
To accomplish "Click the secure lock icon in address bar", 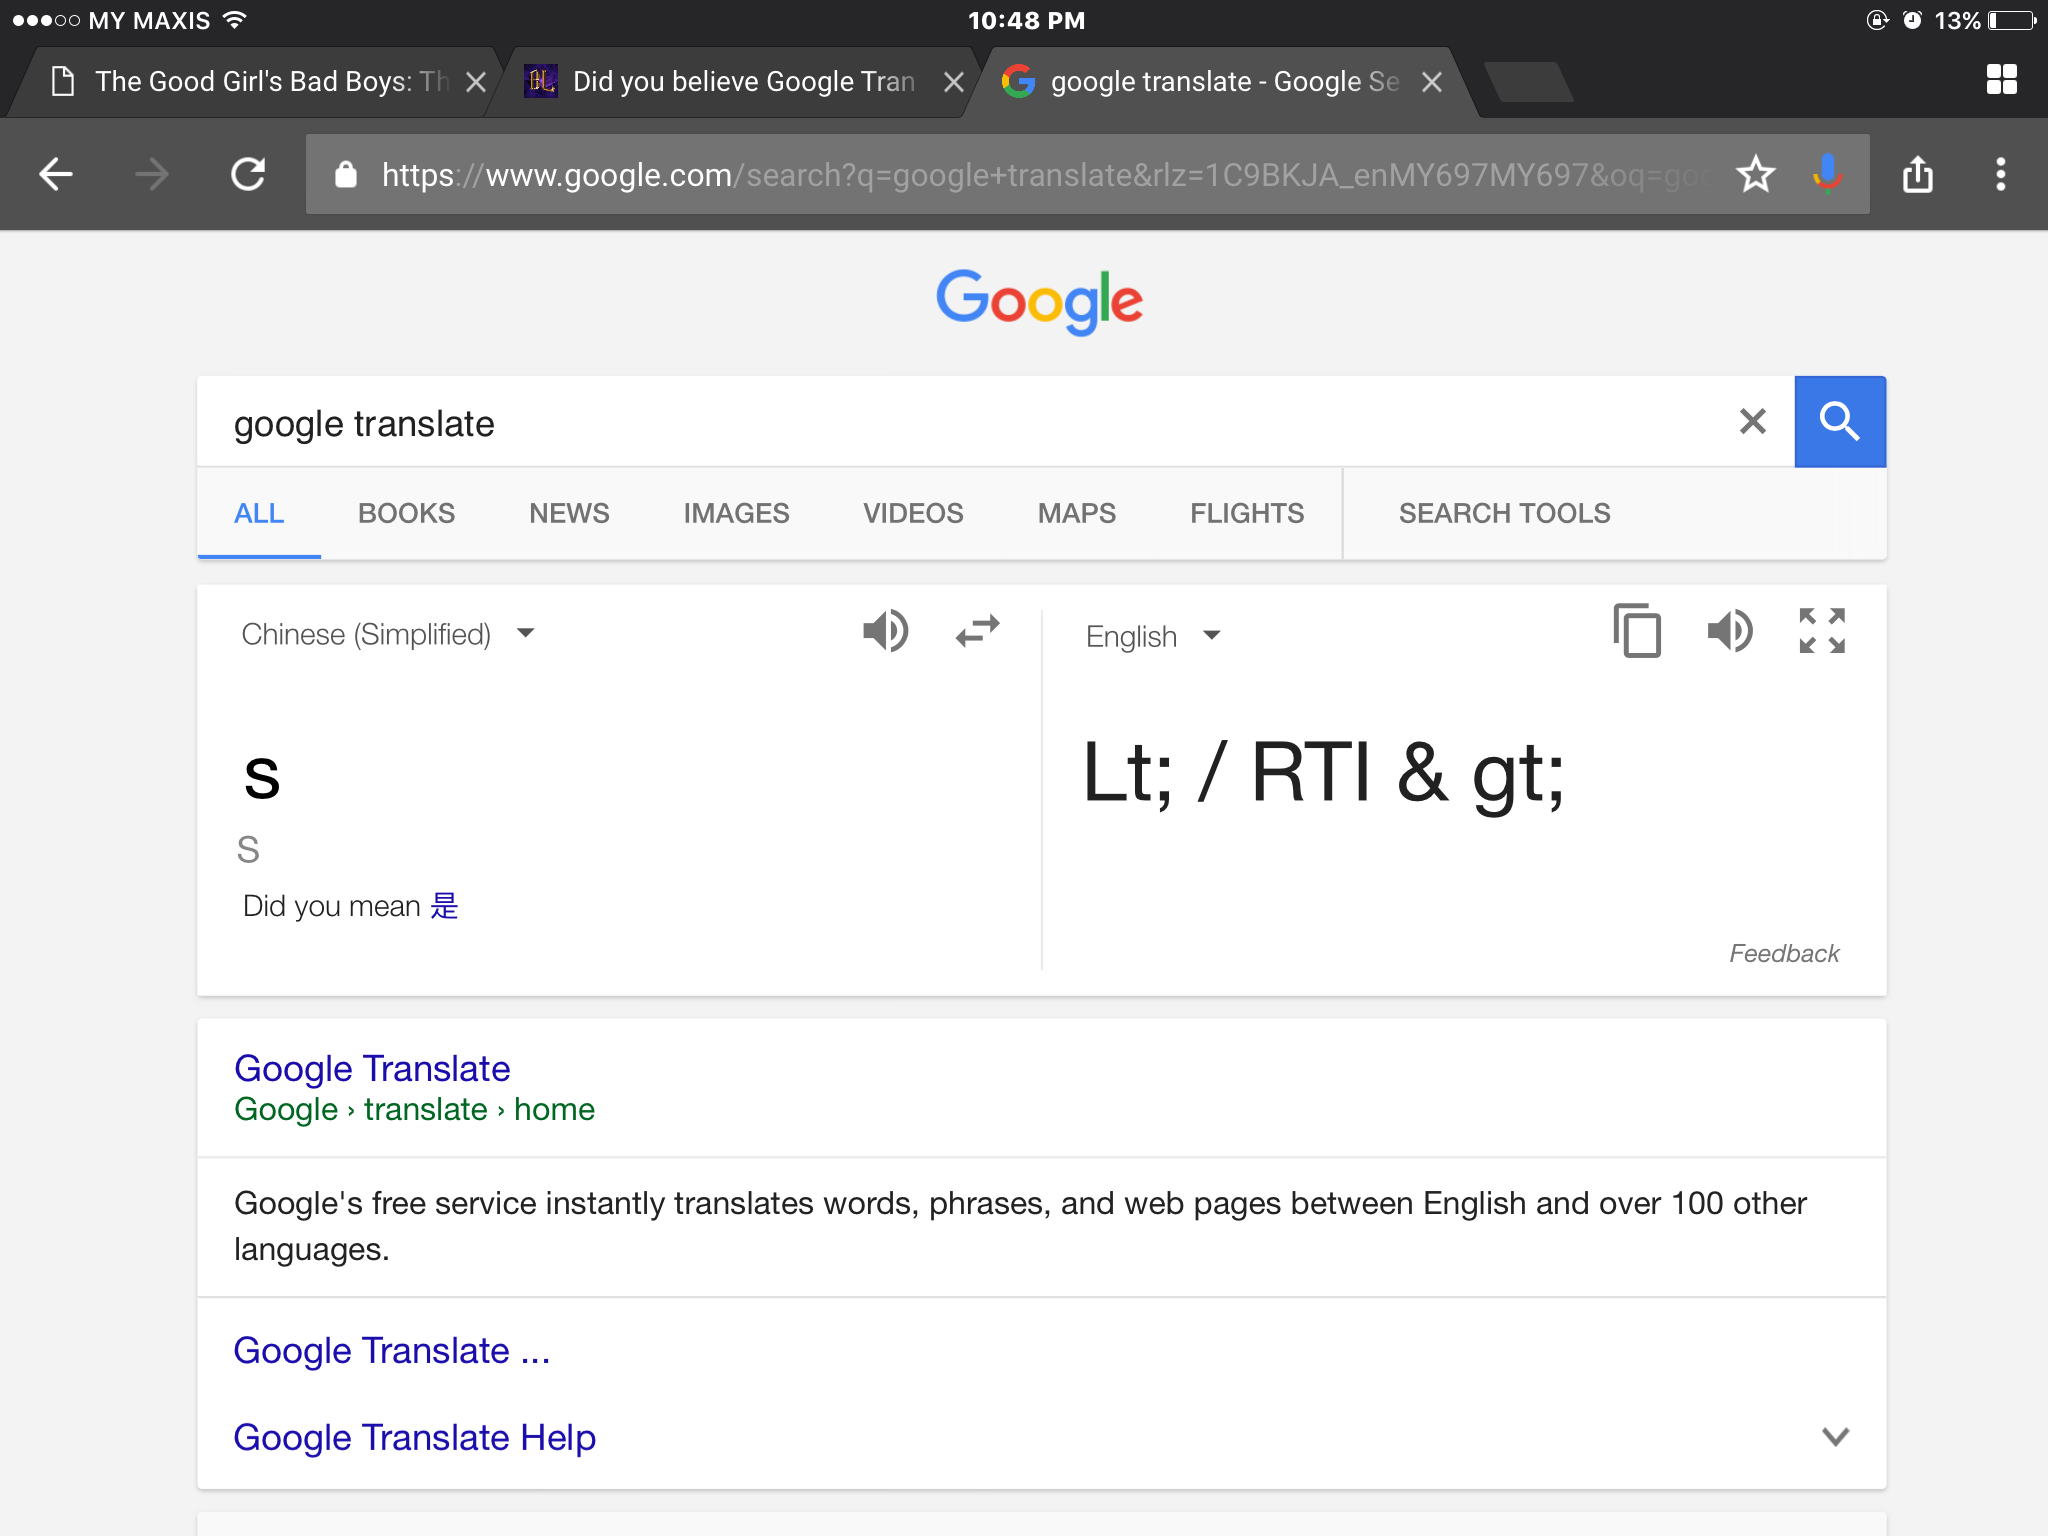I will click(345, 174).
